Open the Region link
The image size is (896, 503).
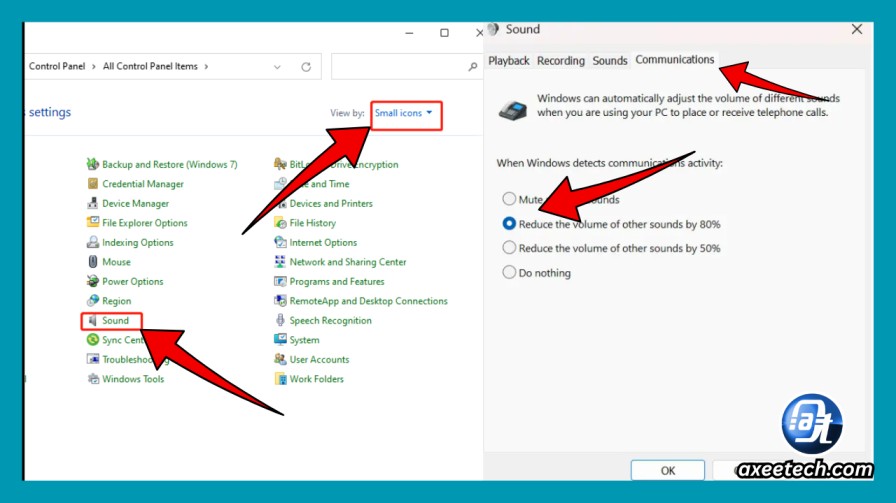117,301
